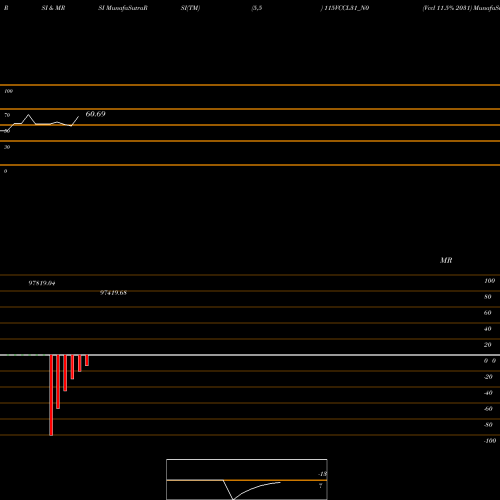This screenshot has width=500, height=500.
Task: Click the -100 label on MR axis
Action: 490,441
